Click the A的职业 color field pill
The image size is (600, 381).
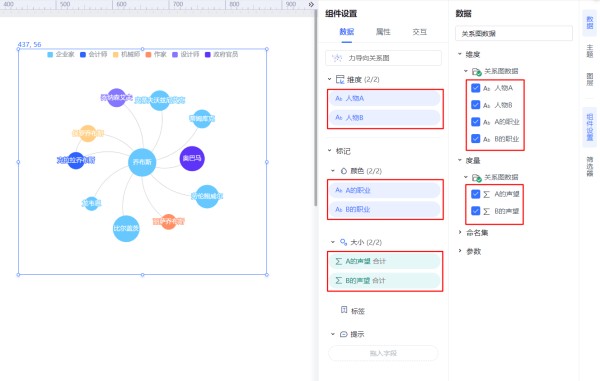pyautogui.click(x=385, y=190)
